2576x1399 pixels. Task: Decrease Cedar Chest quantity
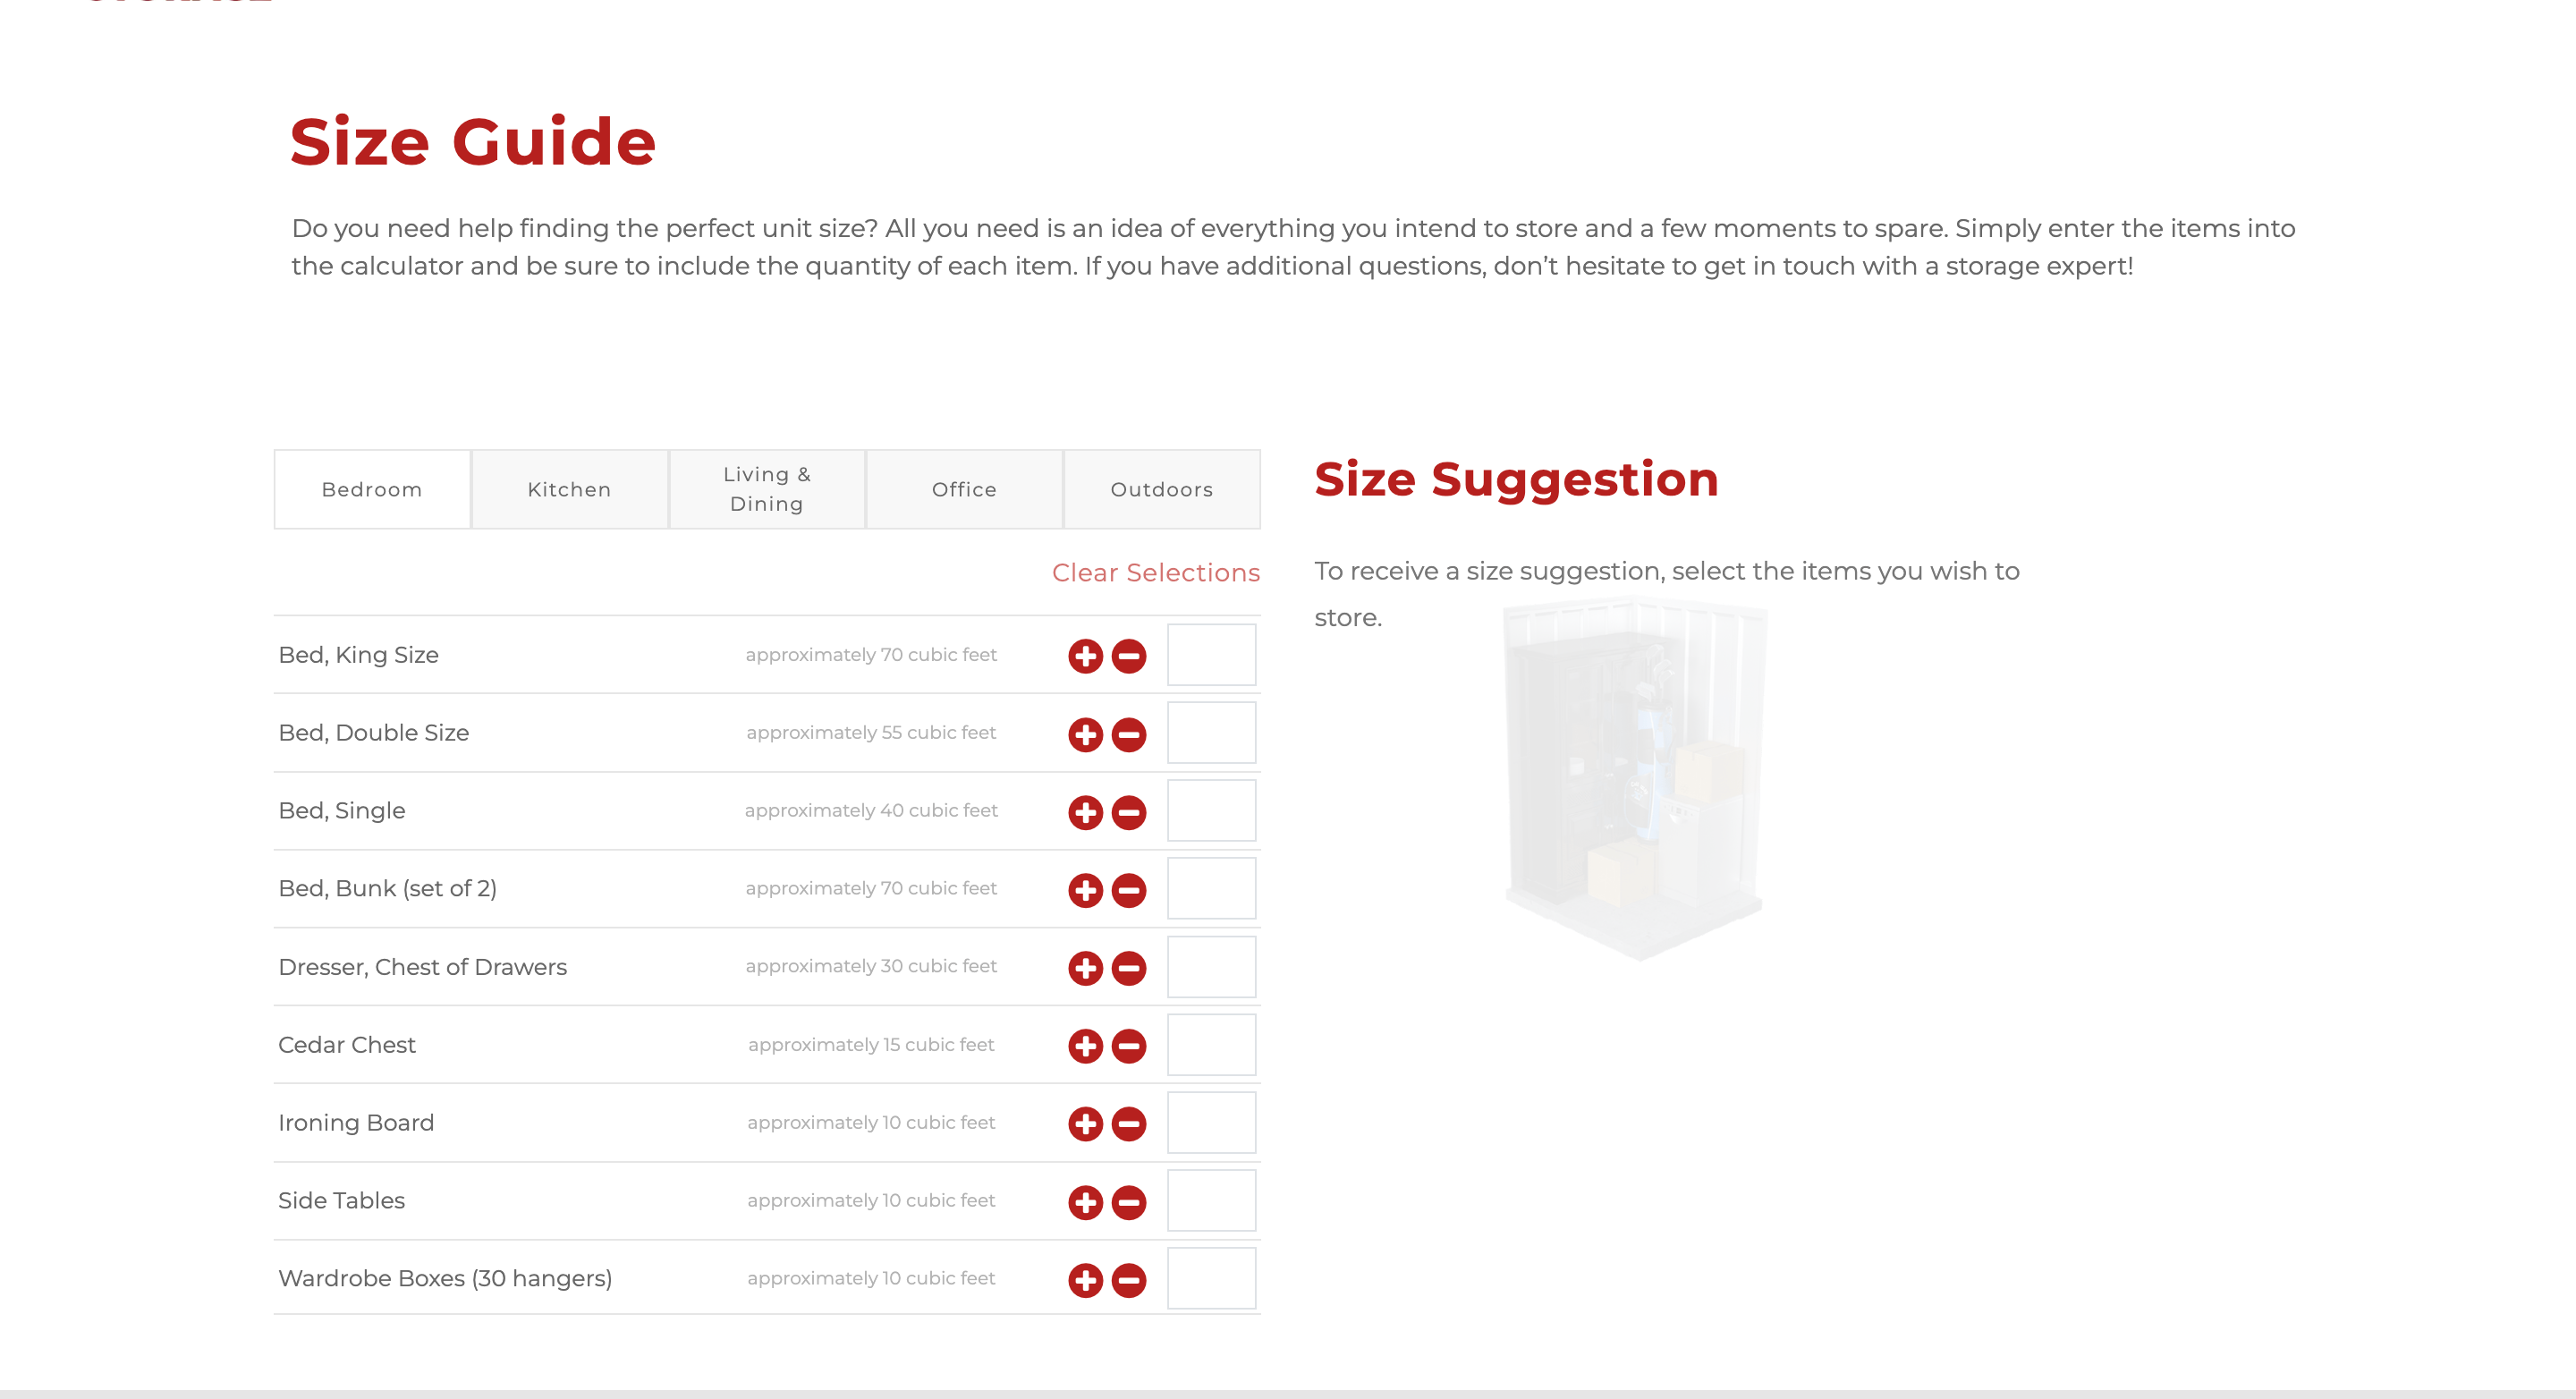click(x=1129, y=1046)
